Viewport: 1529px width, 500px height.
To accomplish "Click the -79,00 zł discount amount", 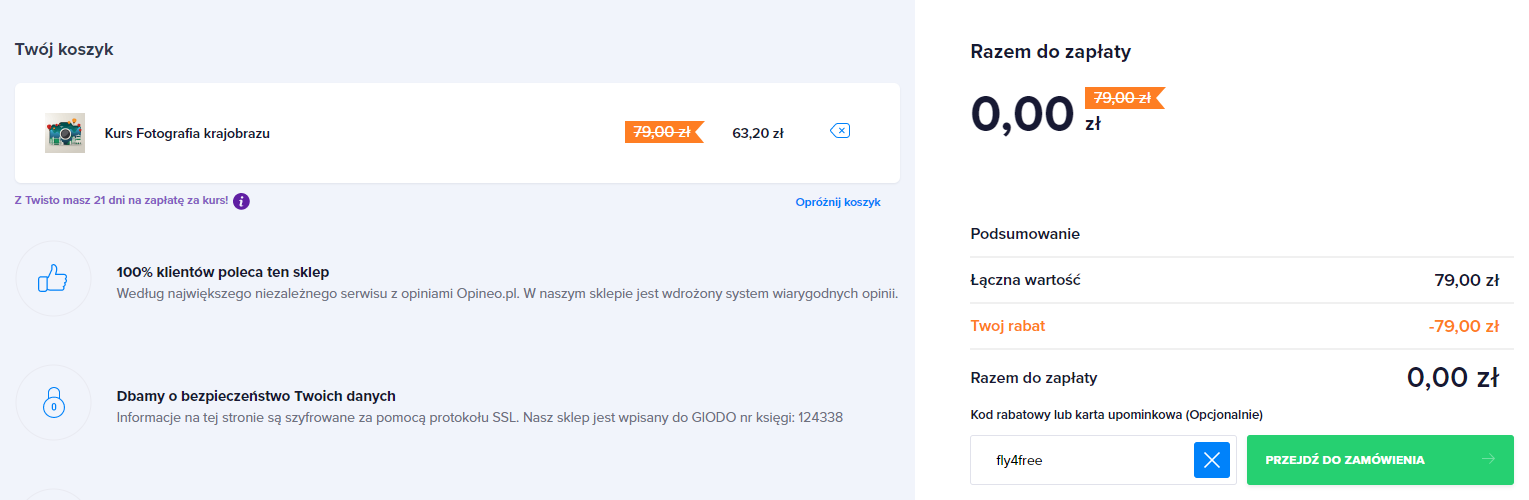I will tap(1464, 326).
